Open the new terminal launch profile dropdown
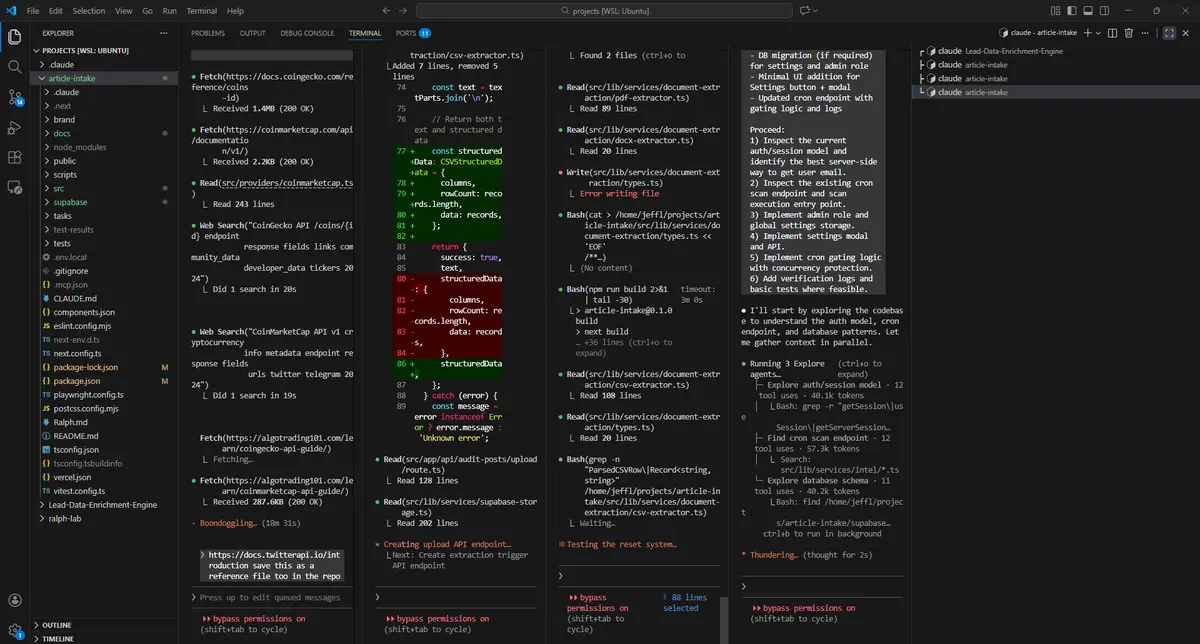This screenshot has width=1200, height=644. (x=1099, y=33)
